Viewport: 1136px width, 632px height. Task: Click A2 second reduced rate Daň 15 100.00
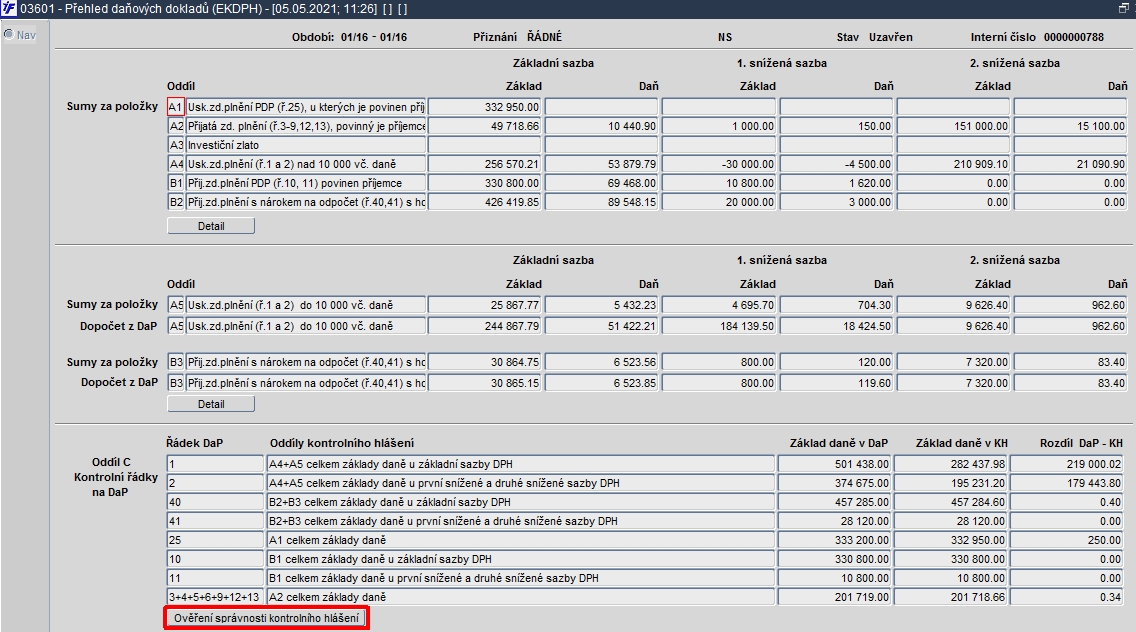1070,126
